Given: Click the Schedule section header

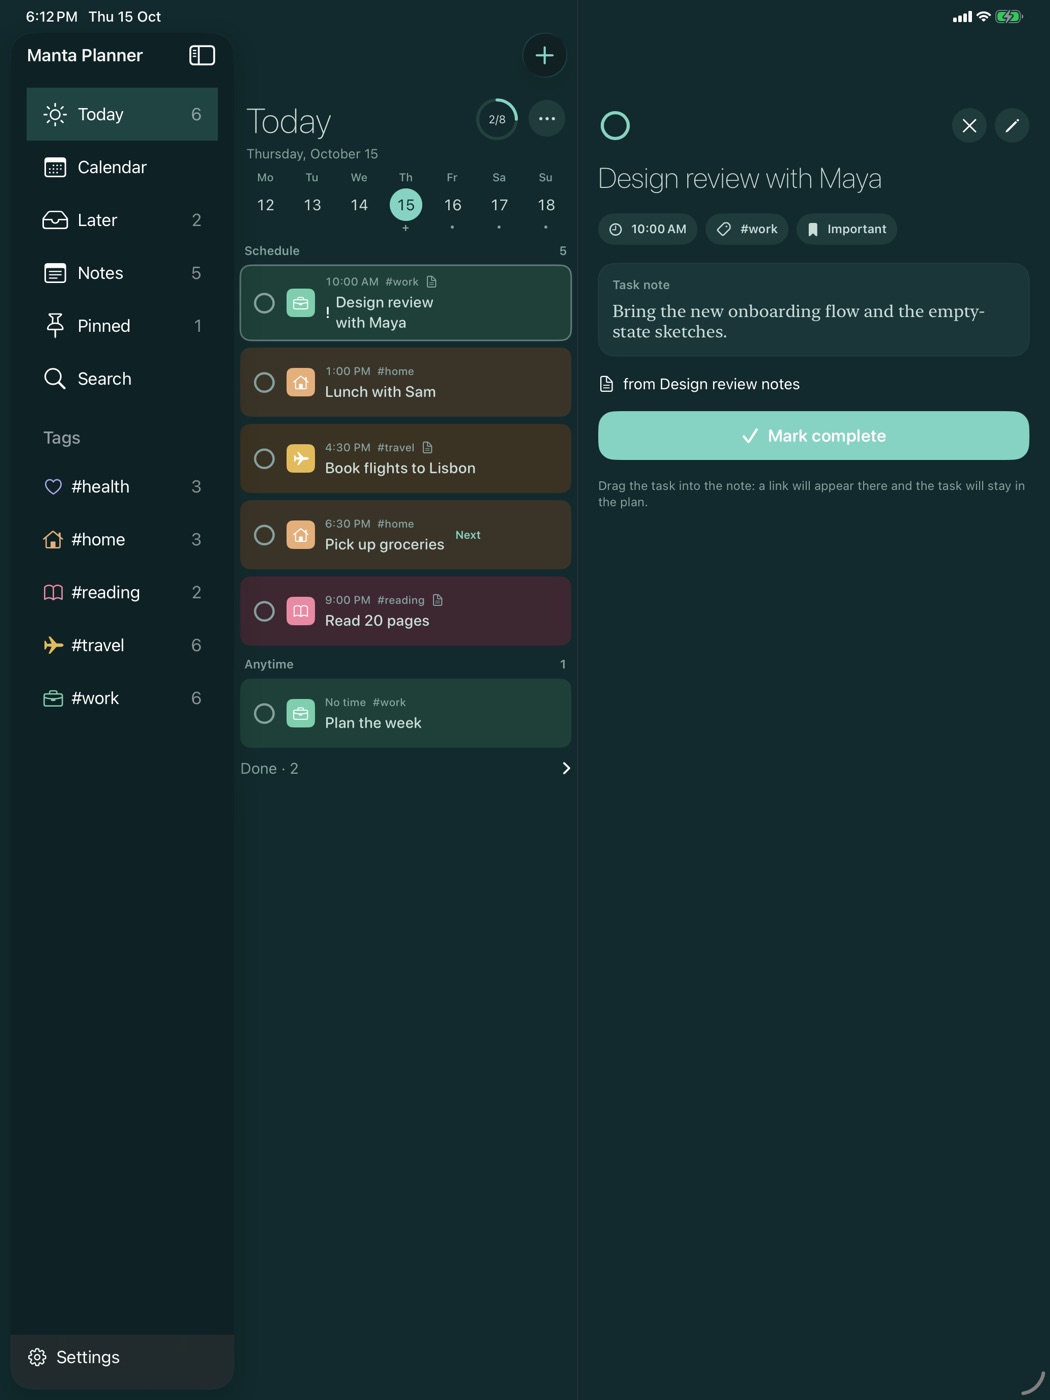Looking at the screenshot, I should [x=272, y=251].
